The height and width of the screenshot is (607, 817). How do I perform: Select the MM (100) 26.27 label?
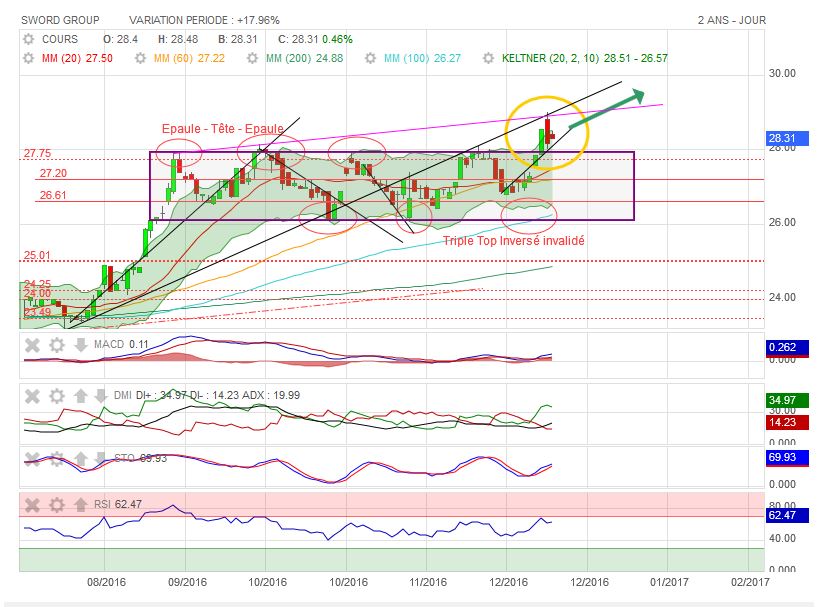[422, 58]
